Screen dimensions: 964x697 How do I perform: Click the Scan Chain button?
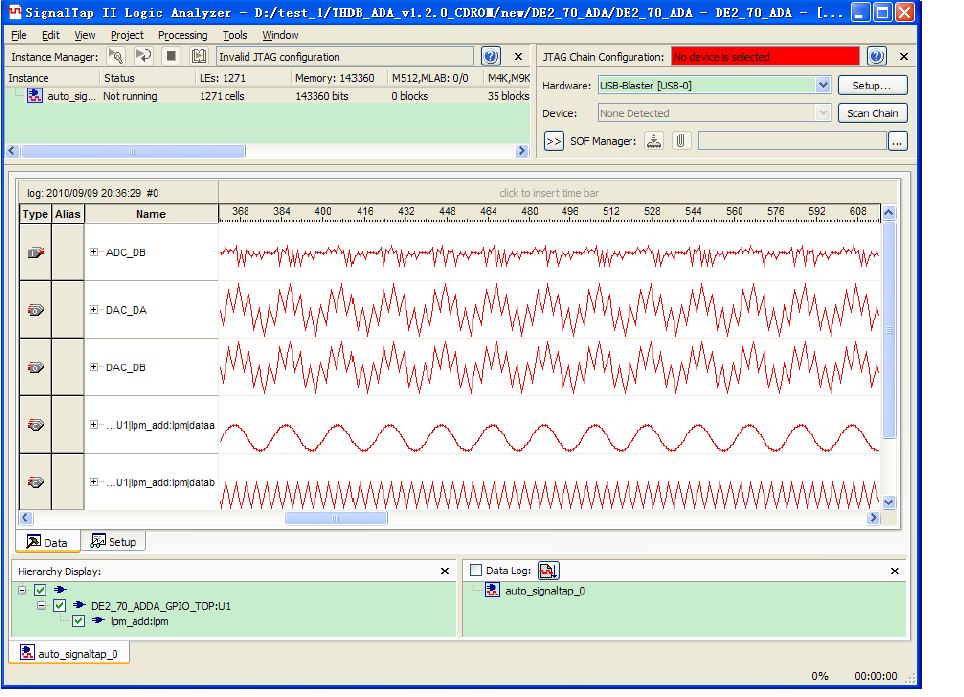pos(872,114)
